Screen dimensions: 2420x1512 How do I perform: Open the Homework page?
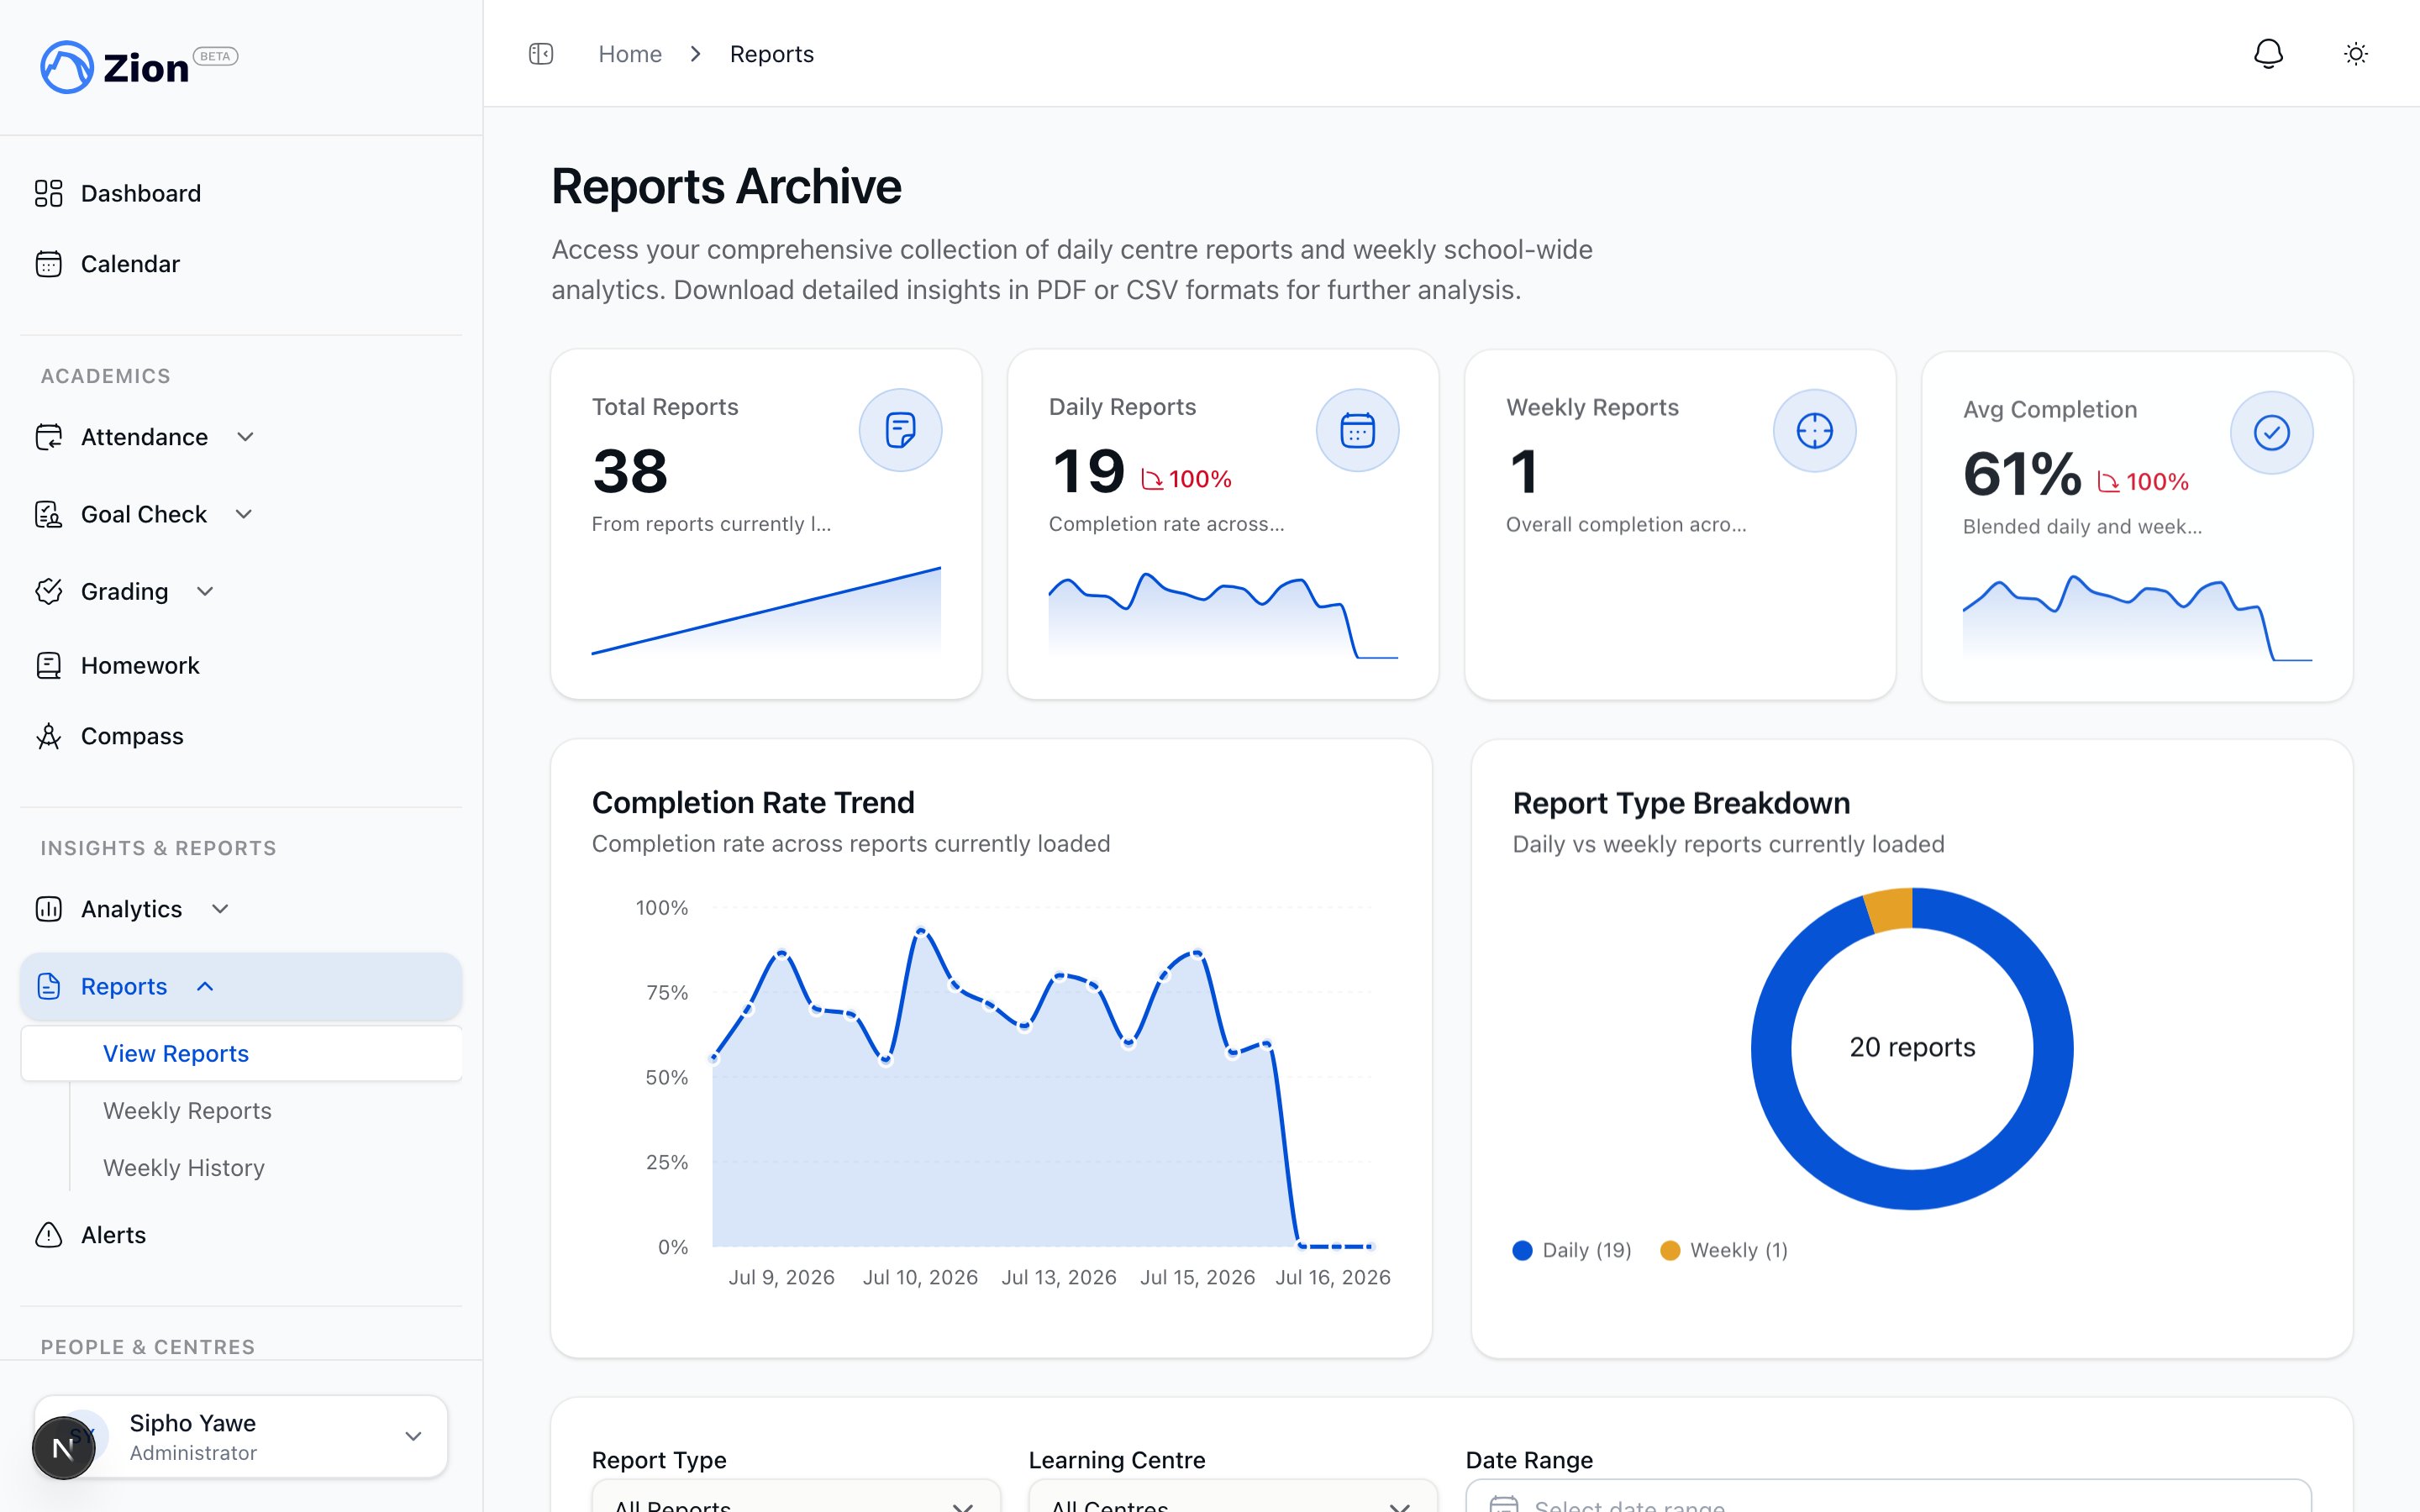[241, 665]
